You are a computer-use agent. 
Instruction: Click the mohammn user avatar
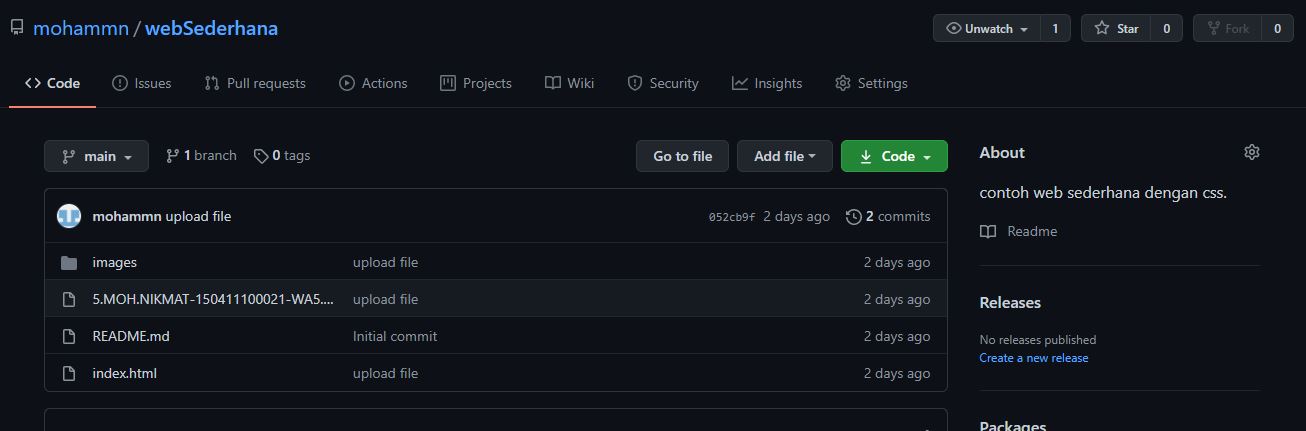69,216
